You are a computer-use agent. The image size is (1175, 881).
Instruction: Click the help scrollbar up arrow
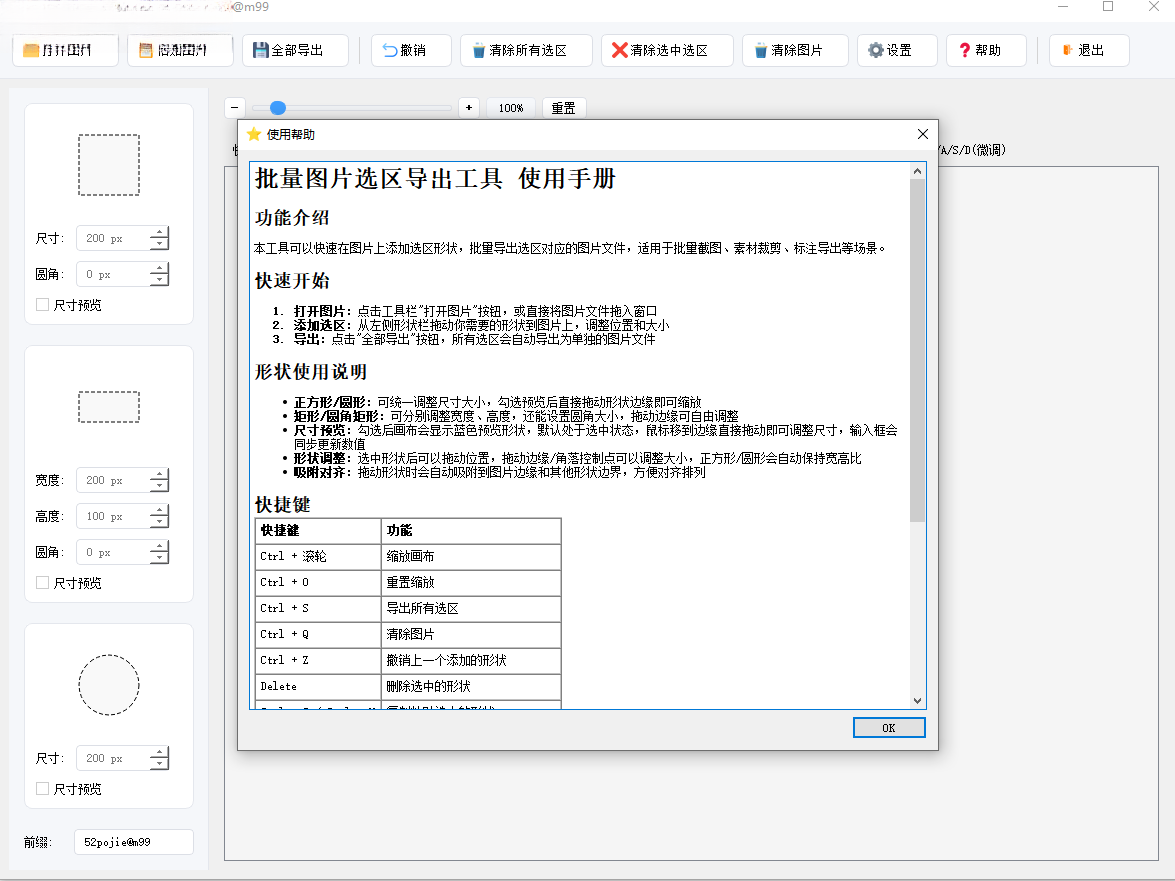tap(917, 172)
